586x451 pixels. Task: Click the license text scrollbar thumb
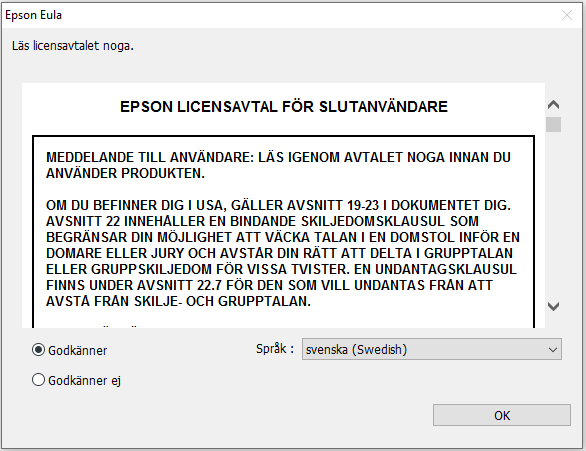click(x=553, y=124)
